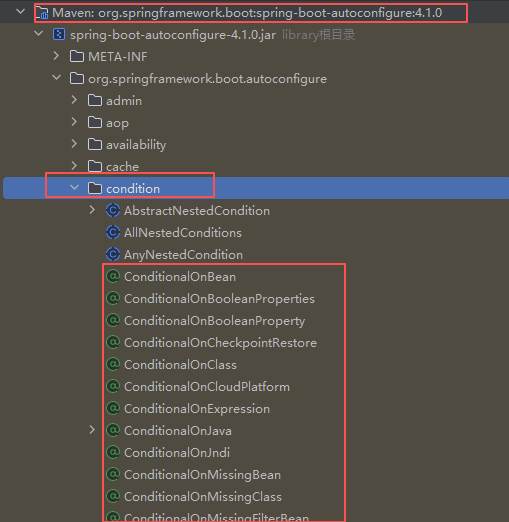509x522 pixels.
Task: Open the ConditionalOnBean annotation
Action: (x=180, y=277)
